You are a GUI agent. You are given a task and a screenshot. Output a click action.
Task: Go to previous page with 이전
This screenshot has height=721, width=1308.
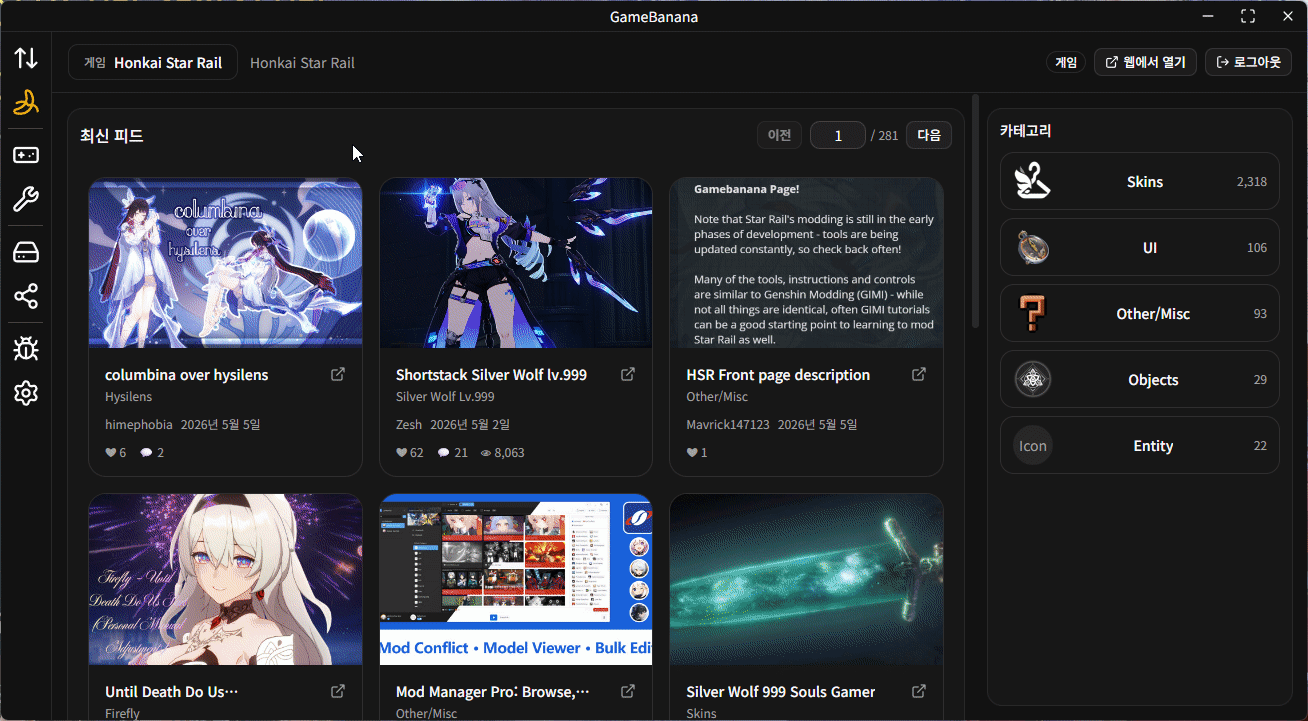(779, 135)
